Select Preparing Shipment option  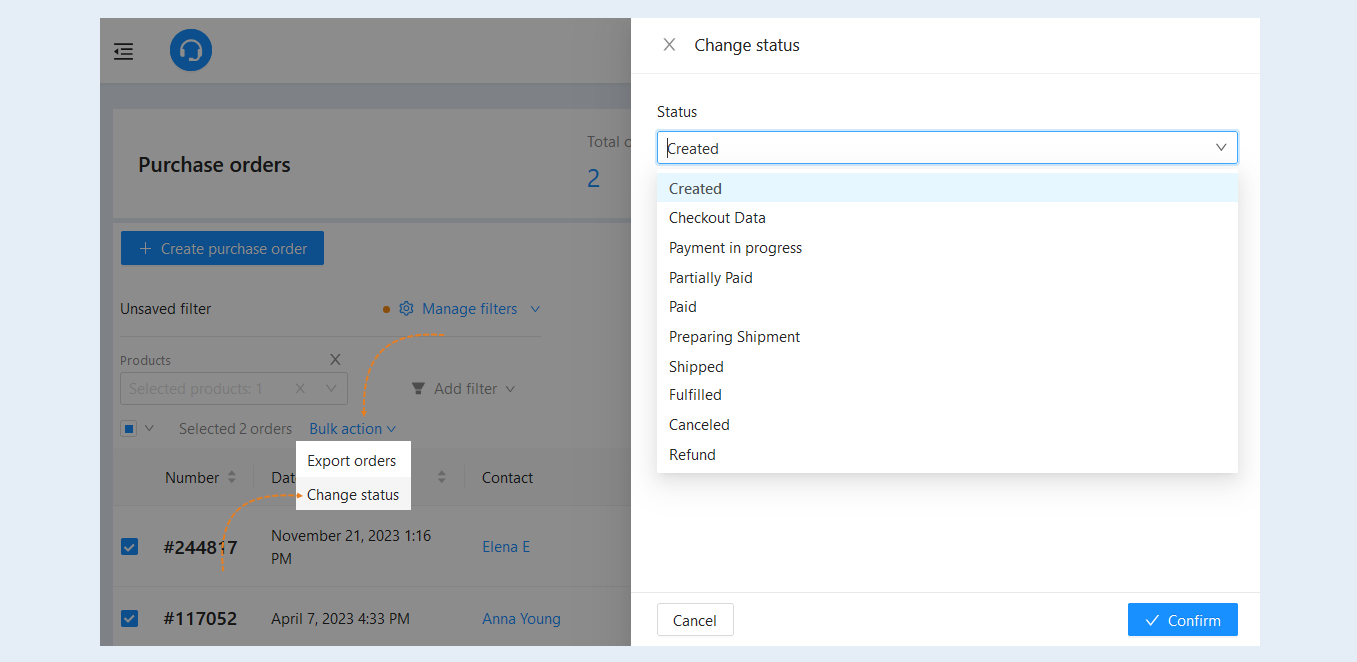click(x=947, y=337)
